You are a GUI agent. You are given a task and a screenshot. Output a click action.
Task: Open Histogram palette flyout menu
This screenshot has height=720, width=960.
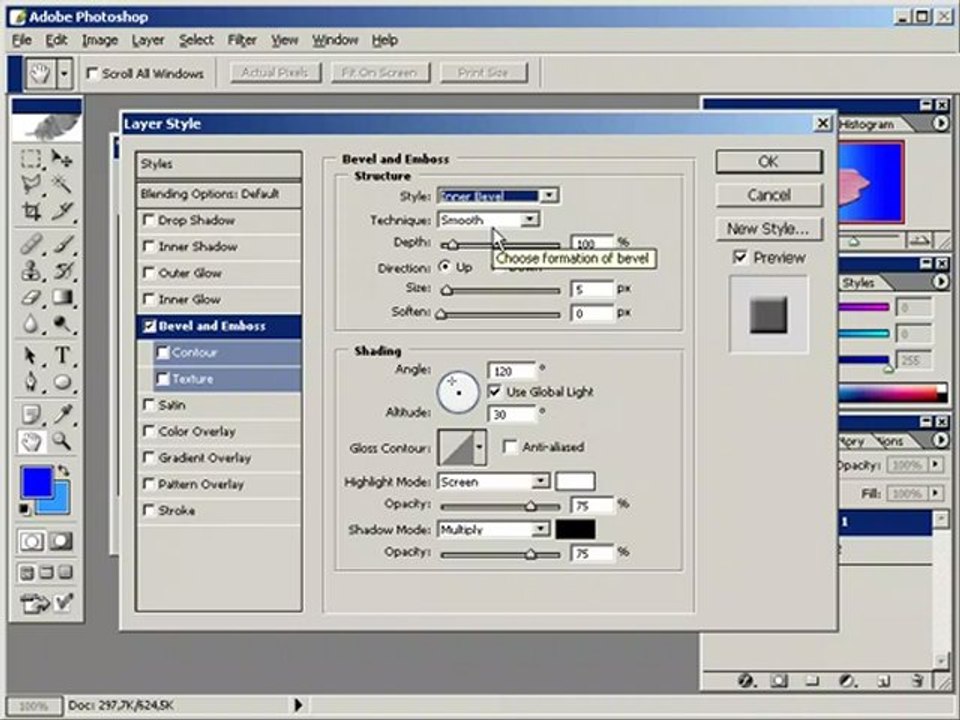[x=940, y=124]
